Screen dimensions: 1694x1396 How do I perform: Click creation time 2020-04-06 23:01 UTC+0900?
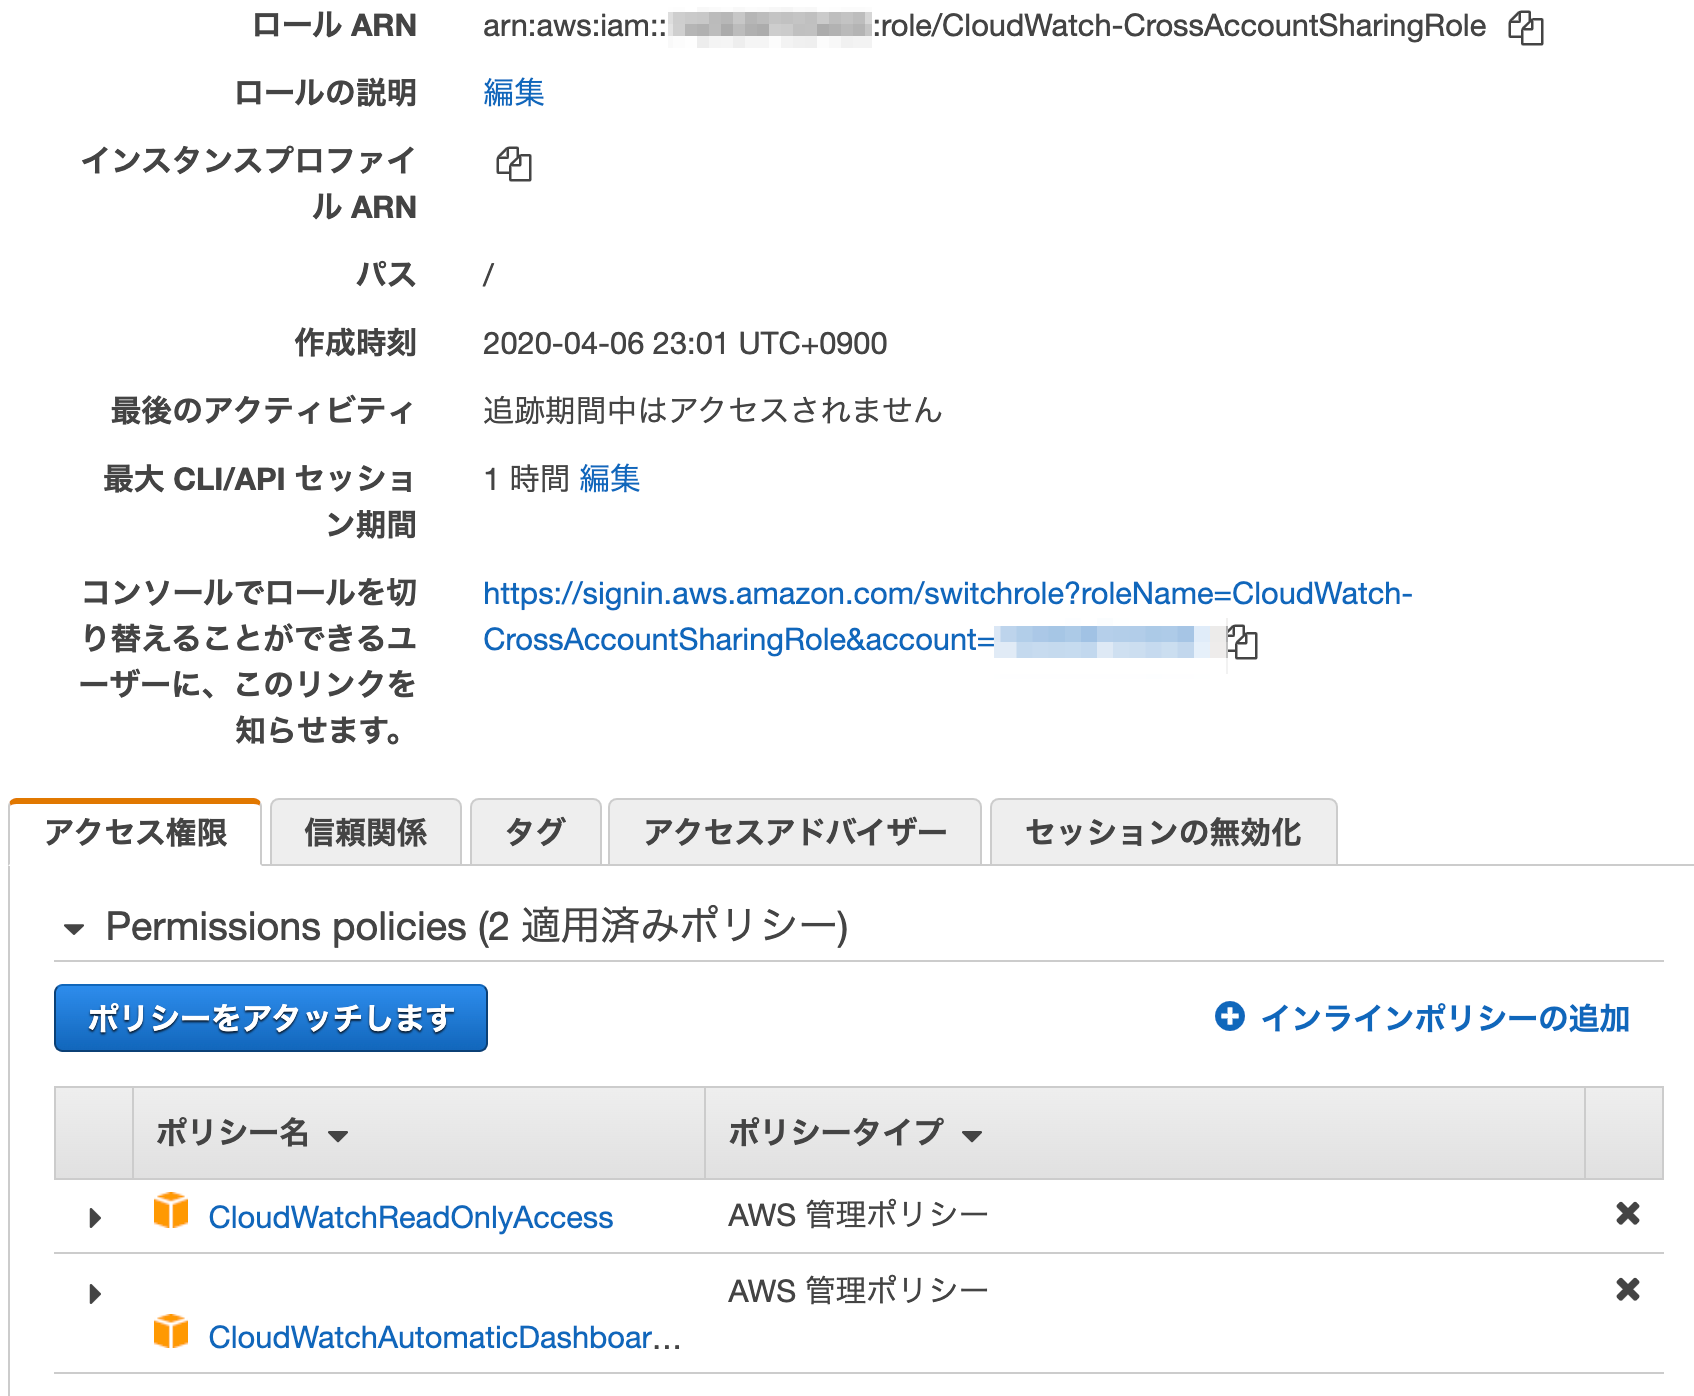pos(685,344)
